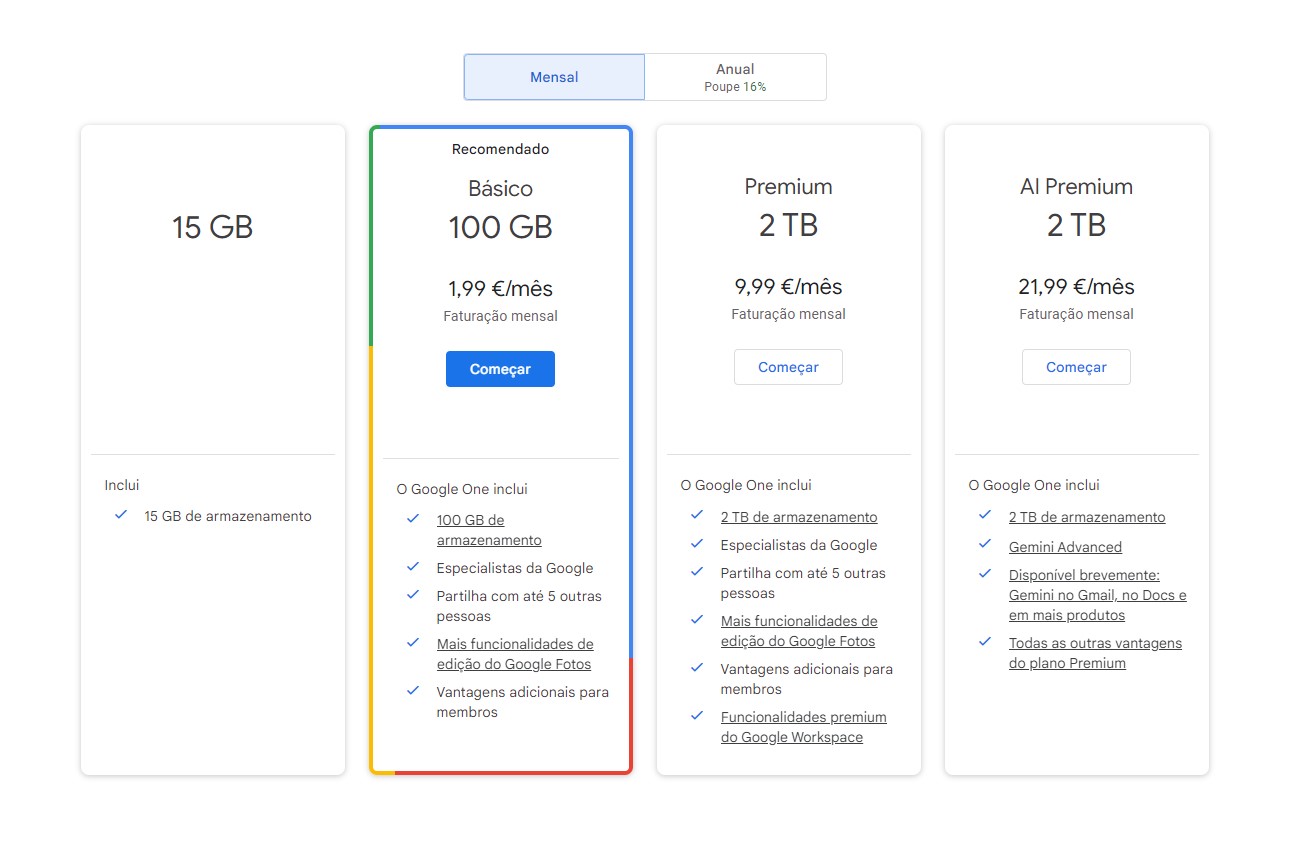Open the Gemini Advanced link
Screen dimensions: 1303x849
(x=1065, y=547)
